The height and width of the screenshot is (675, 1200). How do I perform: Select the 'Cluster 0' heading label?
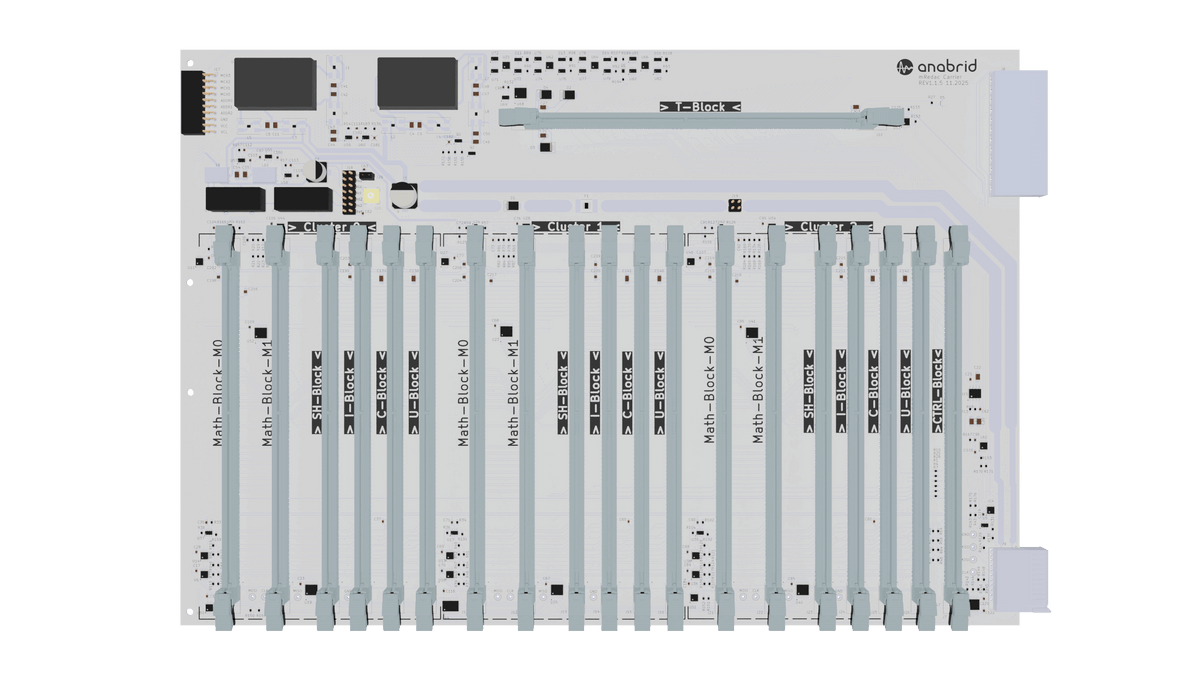(x=330, y=227)
